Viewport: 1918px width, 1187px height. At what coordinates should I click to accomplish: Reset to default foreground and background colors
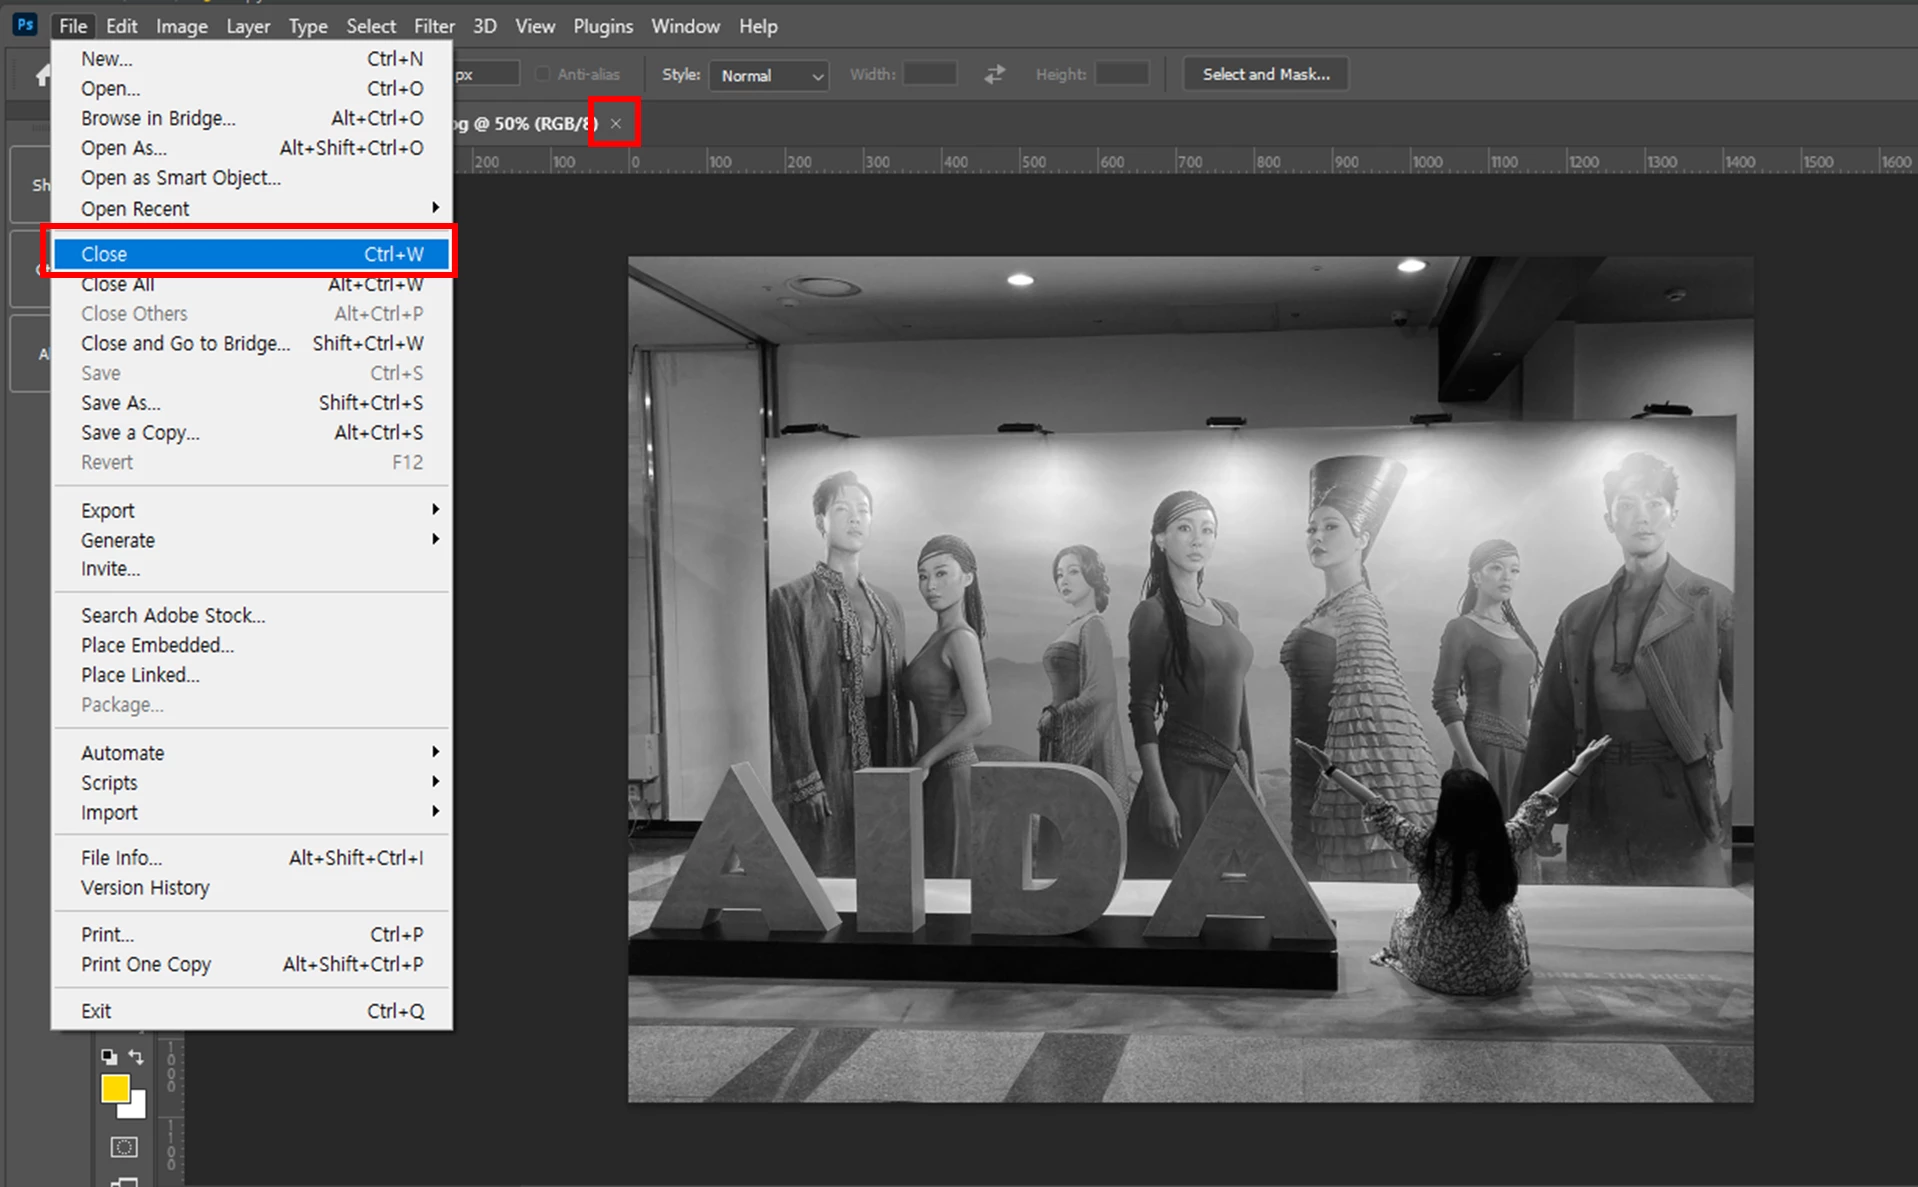coord(108,1057)
